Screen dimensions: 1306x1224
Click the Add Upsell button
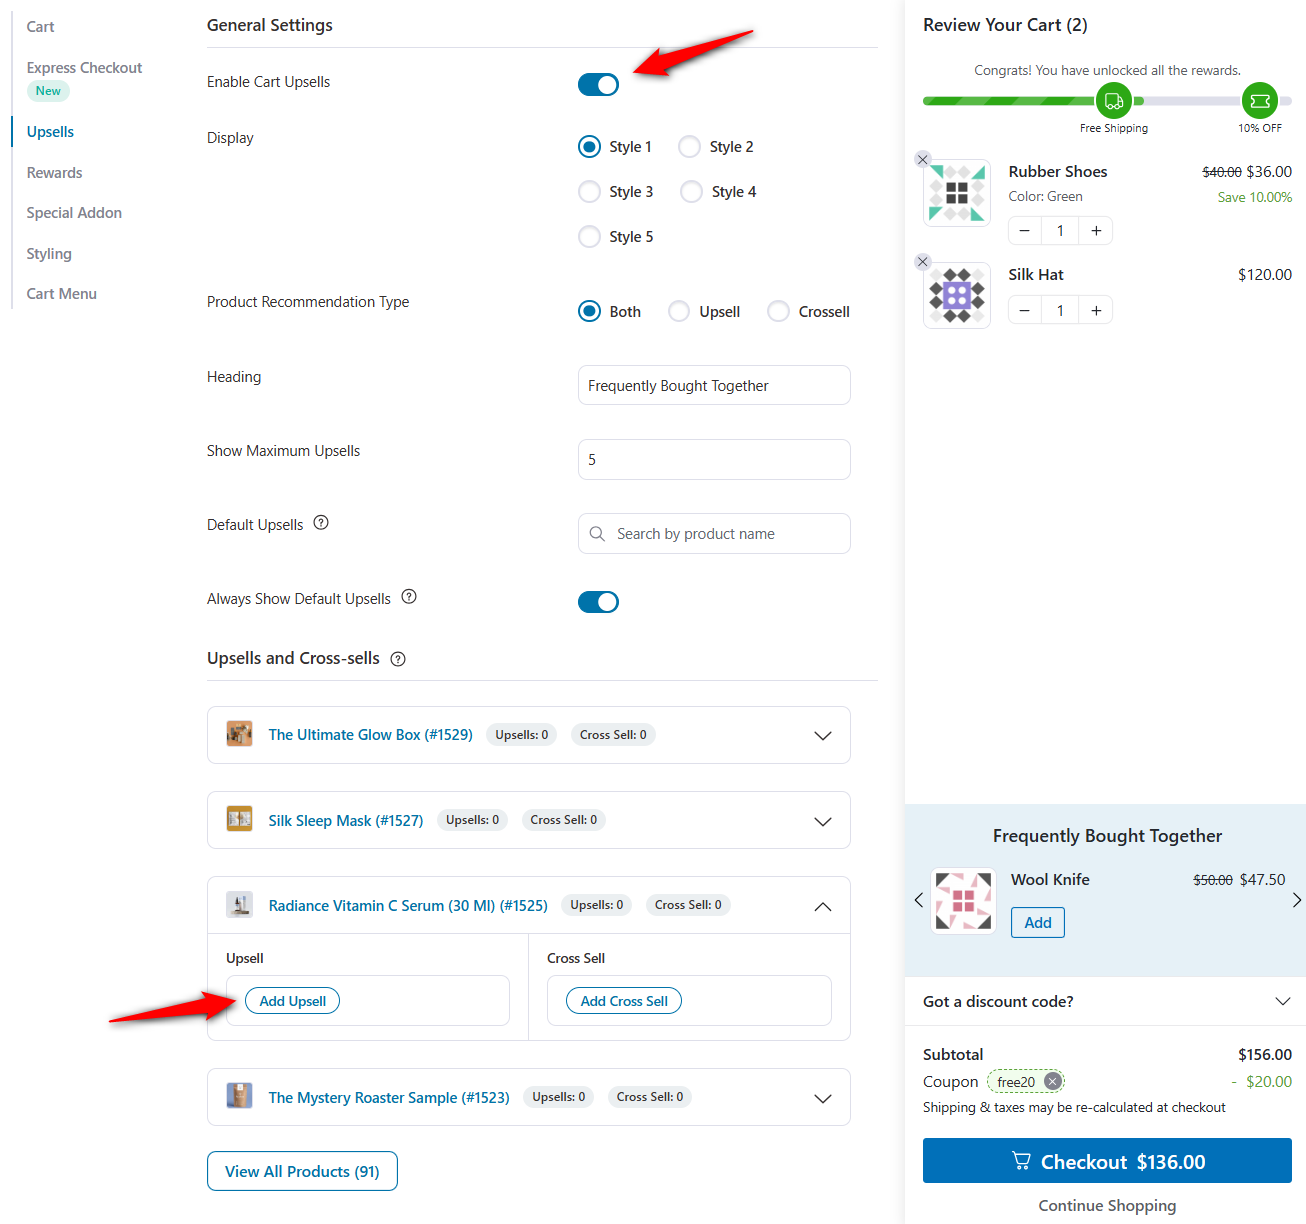pos(291,1000)
